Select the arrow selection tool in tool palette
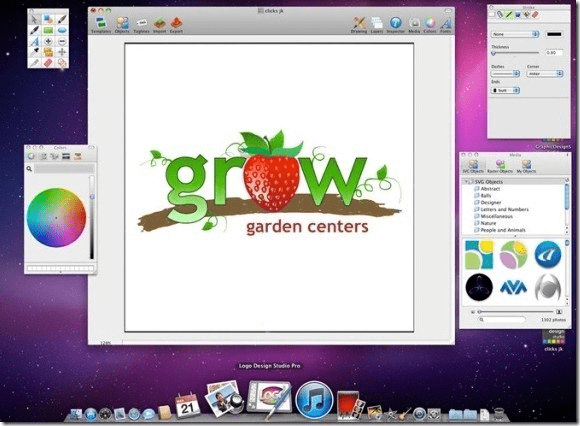The image size is (580, 426). [34, 19]
